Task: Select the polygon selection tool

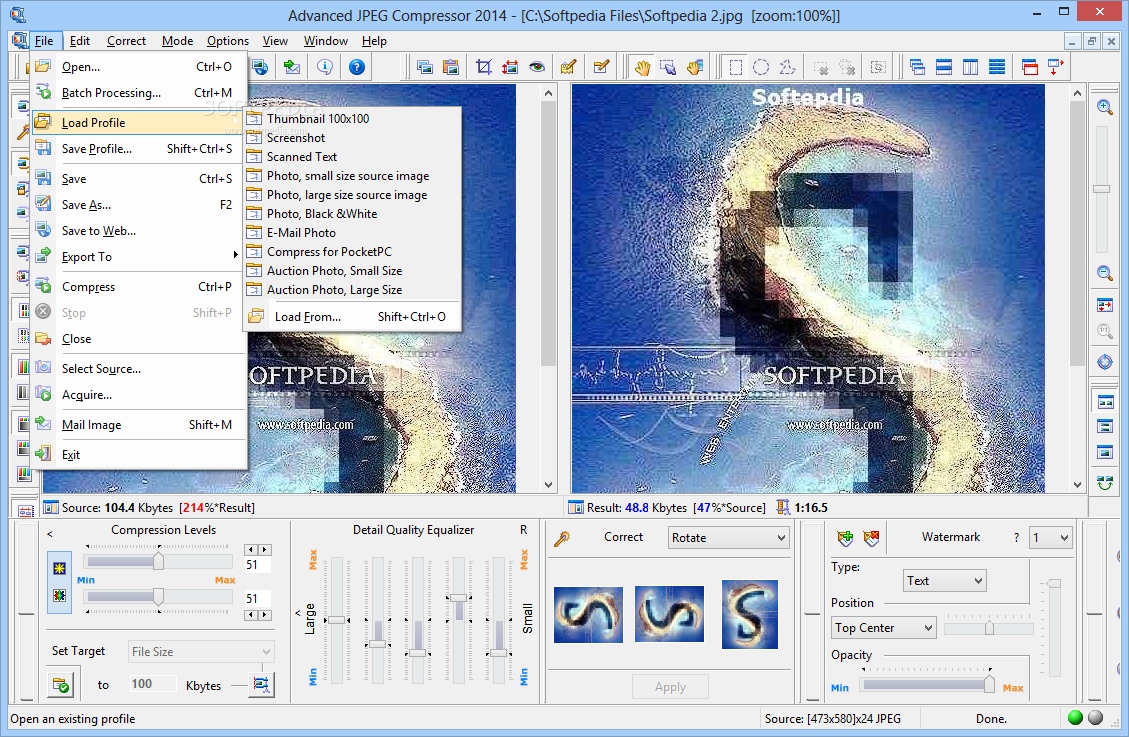Action: click(788, 68)
